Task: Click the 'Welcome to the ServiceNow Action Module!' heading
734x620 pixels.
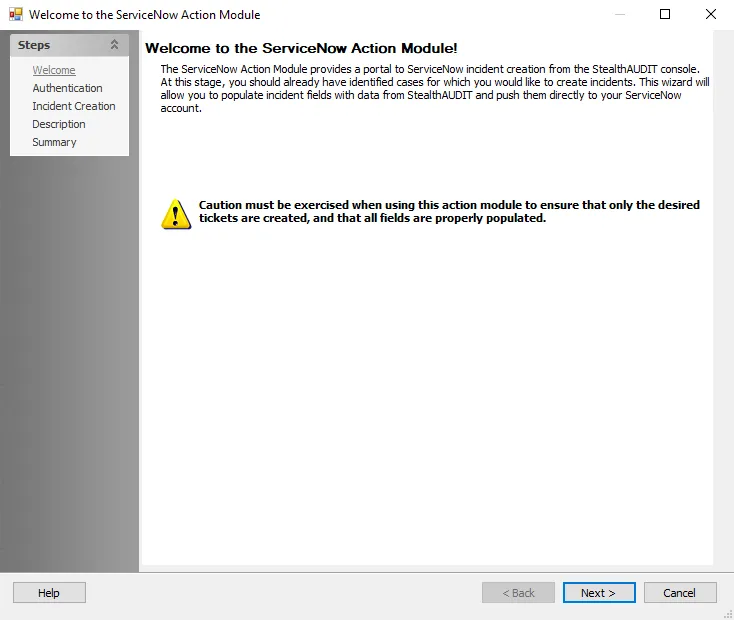Action: pos(301,48)
